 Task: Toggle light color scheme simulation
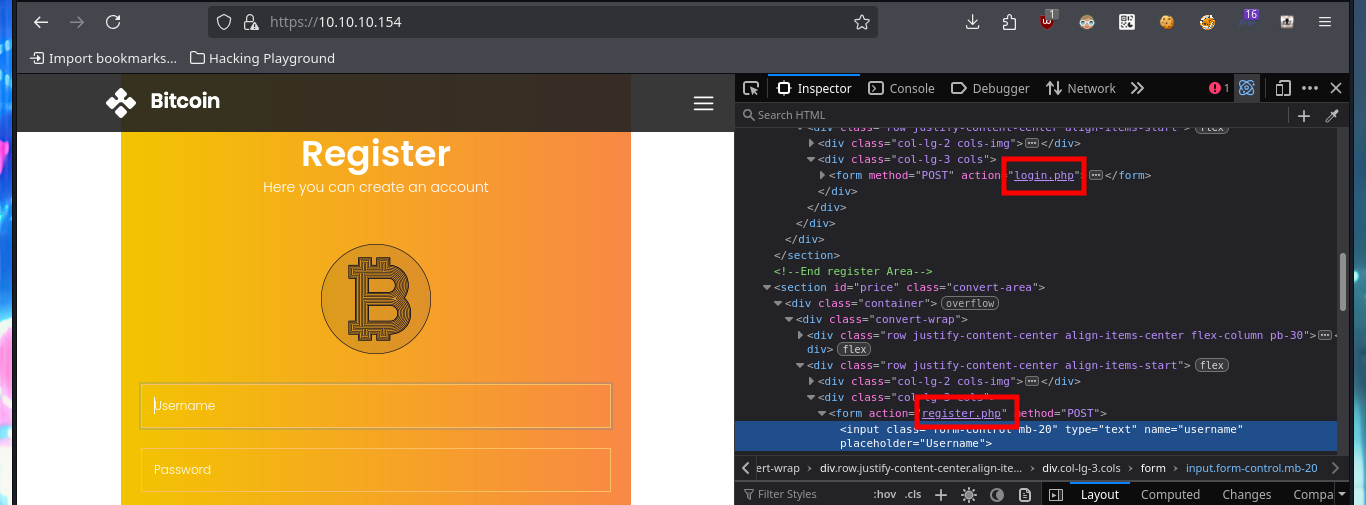968,494
